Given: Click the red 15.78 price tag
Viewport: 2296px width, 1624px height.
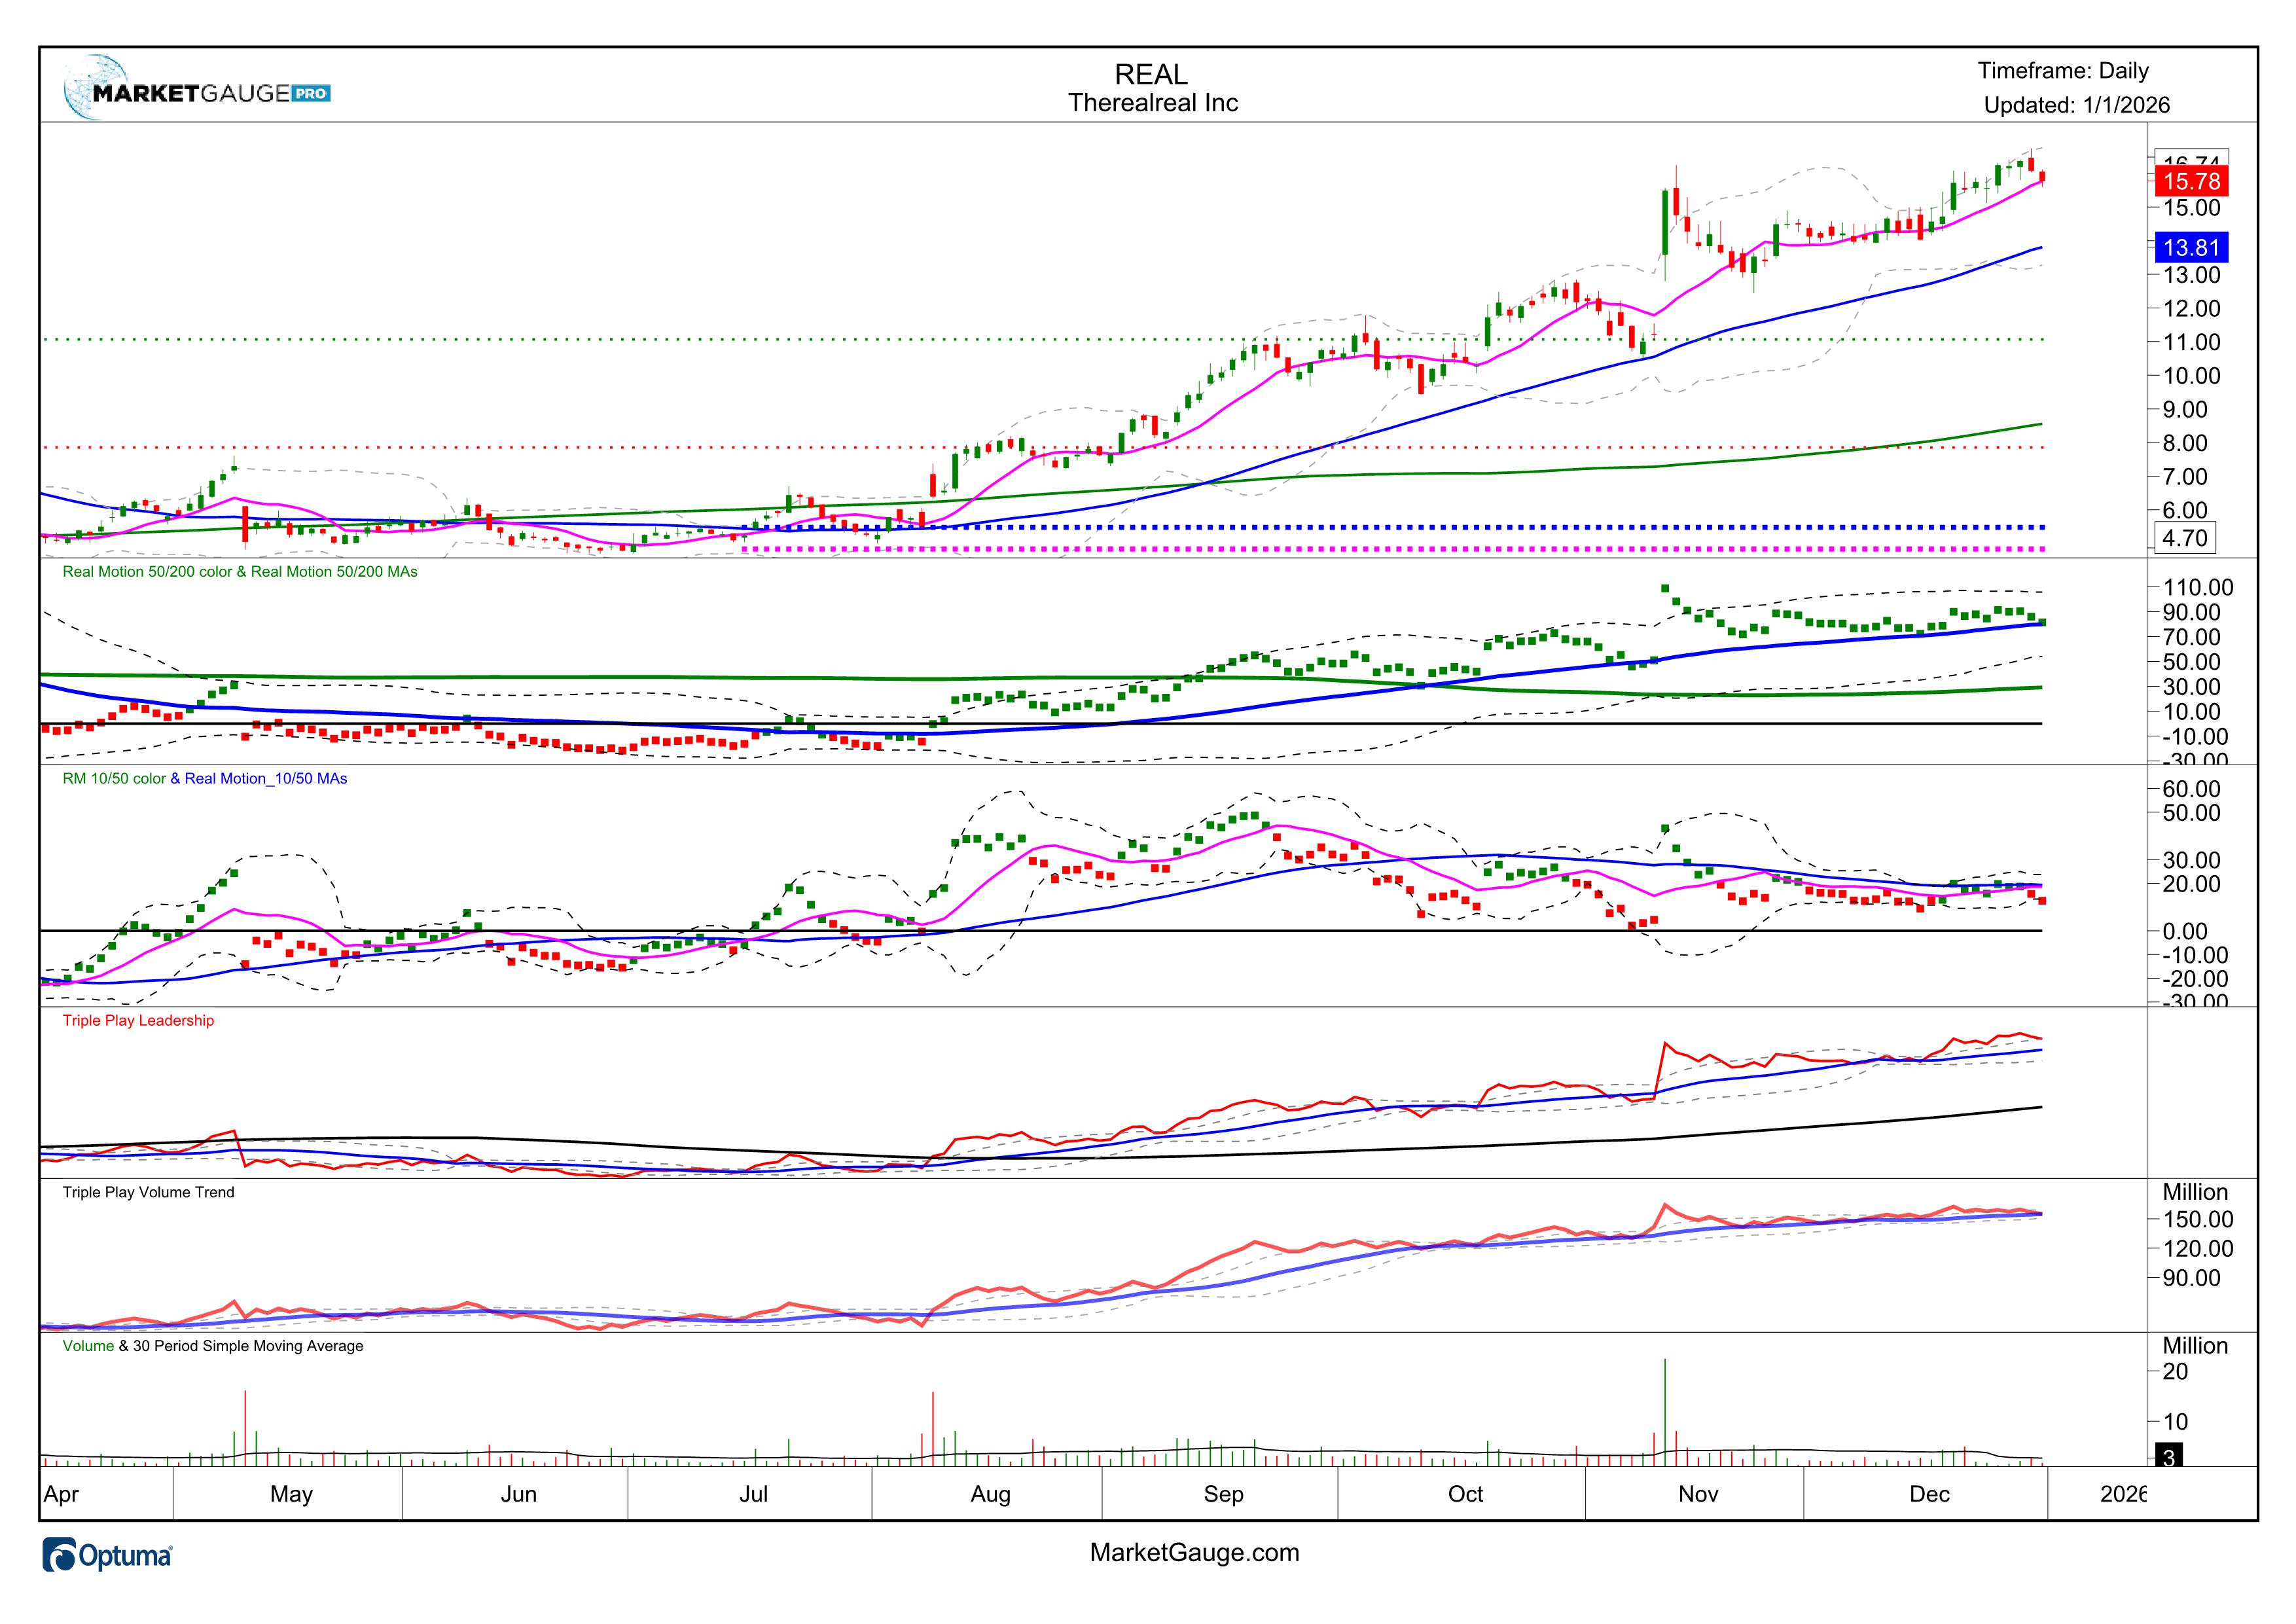Looking at the screenshot, I should click(2191, 182).
